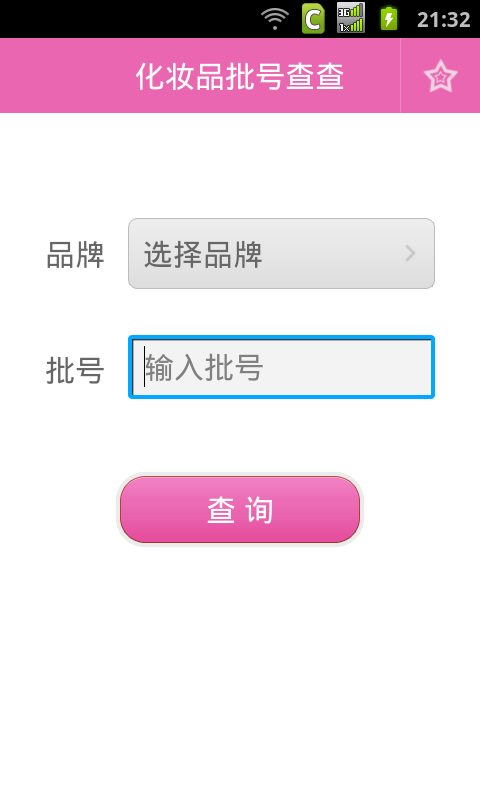Tap the 化妆品批号查查 title text
Screen dimensions: 480x800
240,77
